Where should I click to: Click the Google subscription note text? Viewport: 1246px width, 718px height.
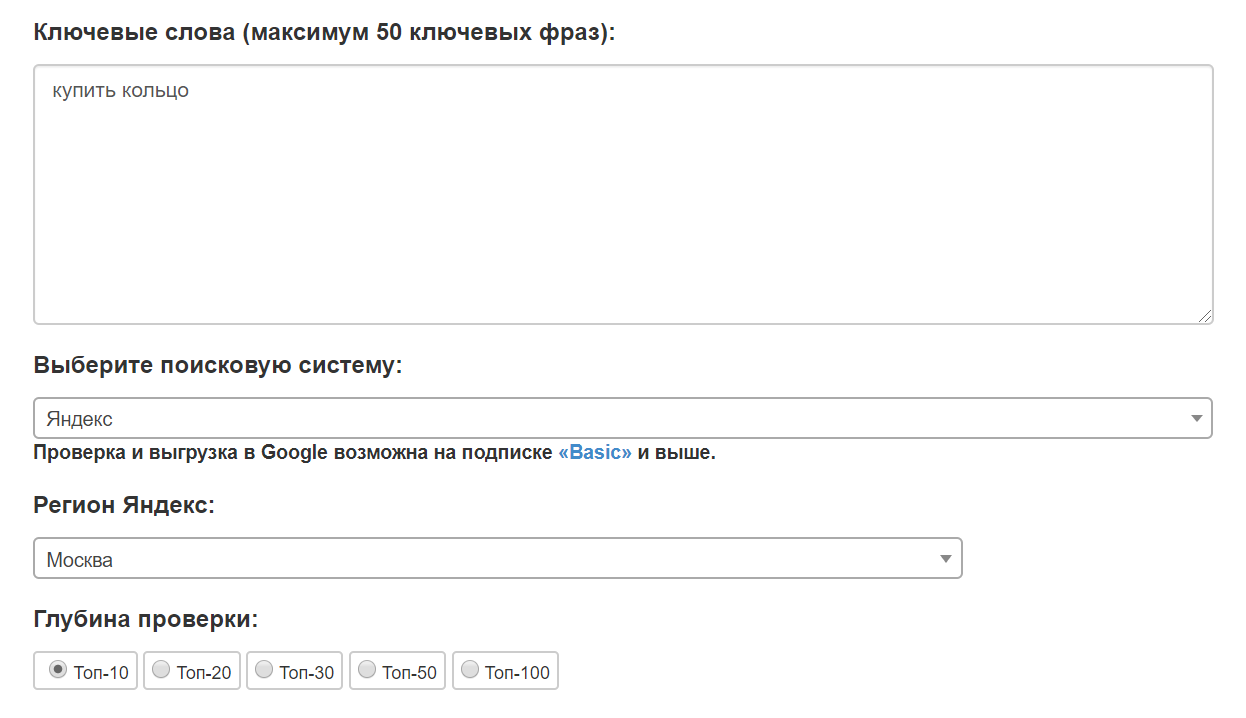(x=295, y=453)
